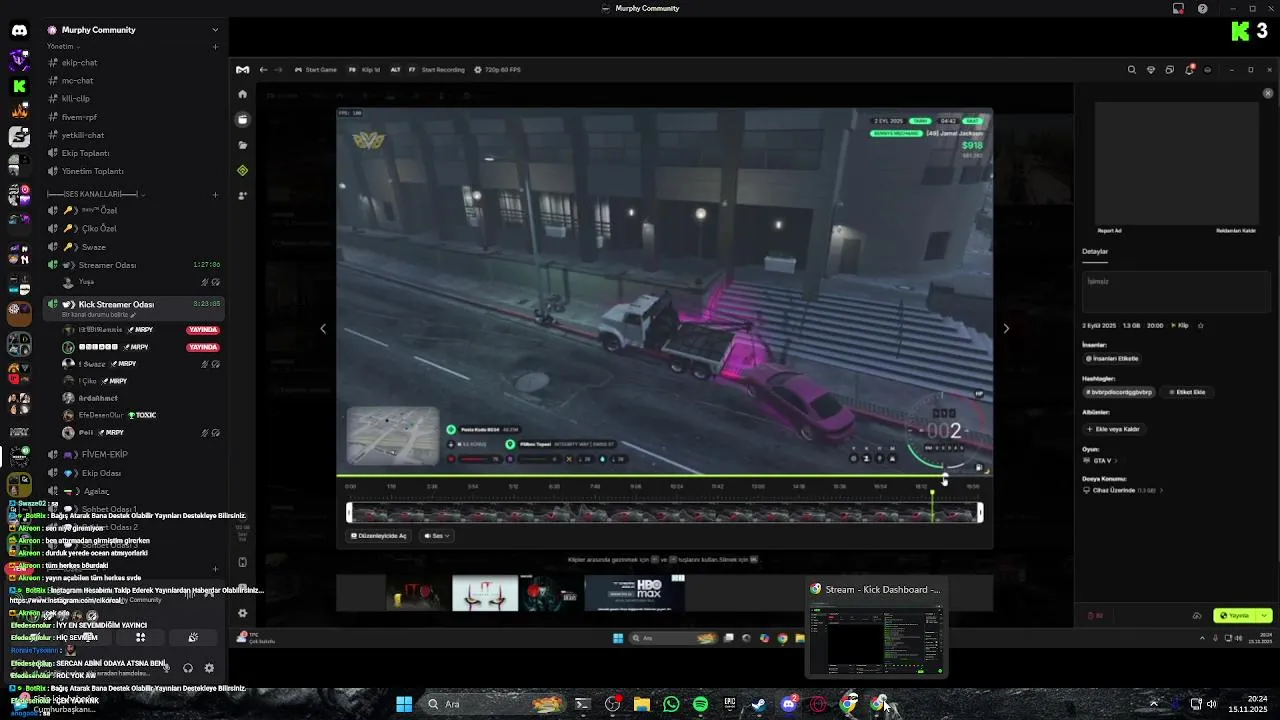Open the Windows Start menu
Viewport: 1280px width, 720px height.
[x=404, y=704]
